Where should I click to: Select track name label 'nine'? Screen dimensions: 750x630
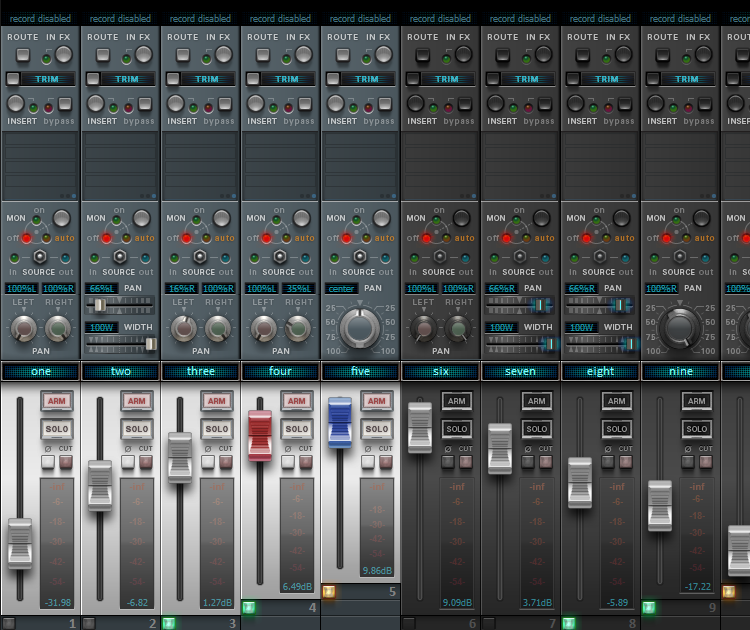pyautogui.click(x=680, y=371)
